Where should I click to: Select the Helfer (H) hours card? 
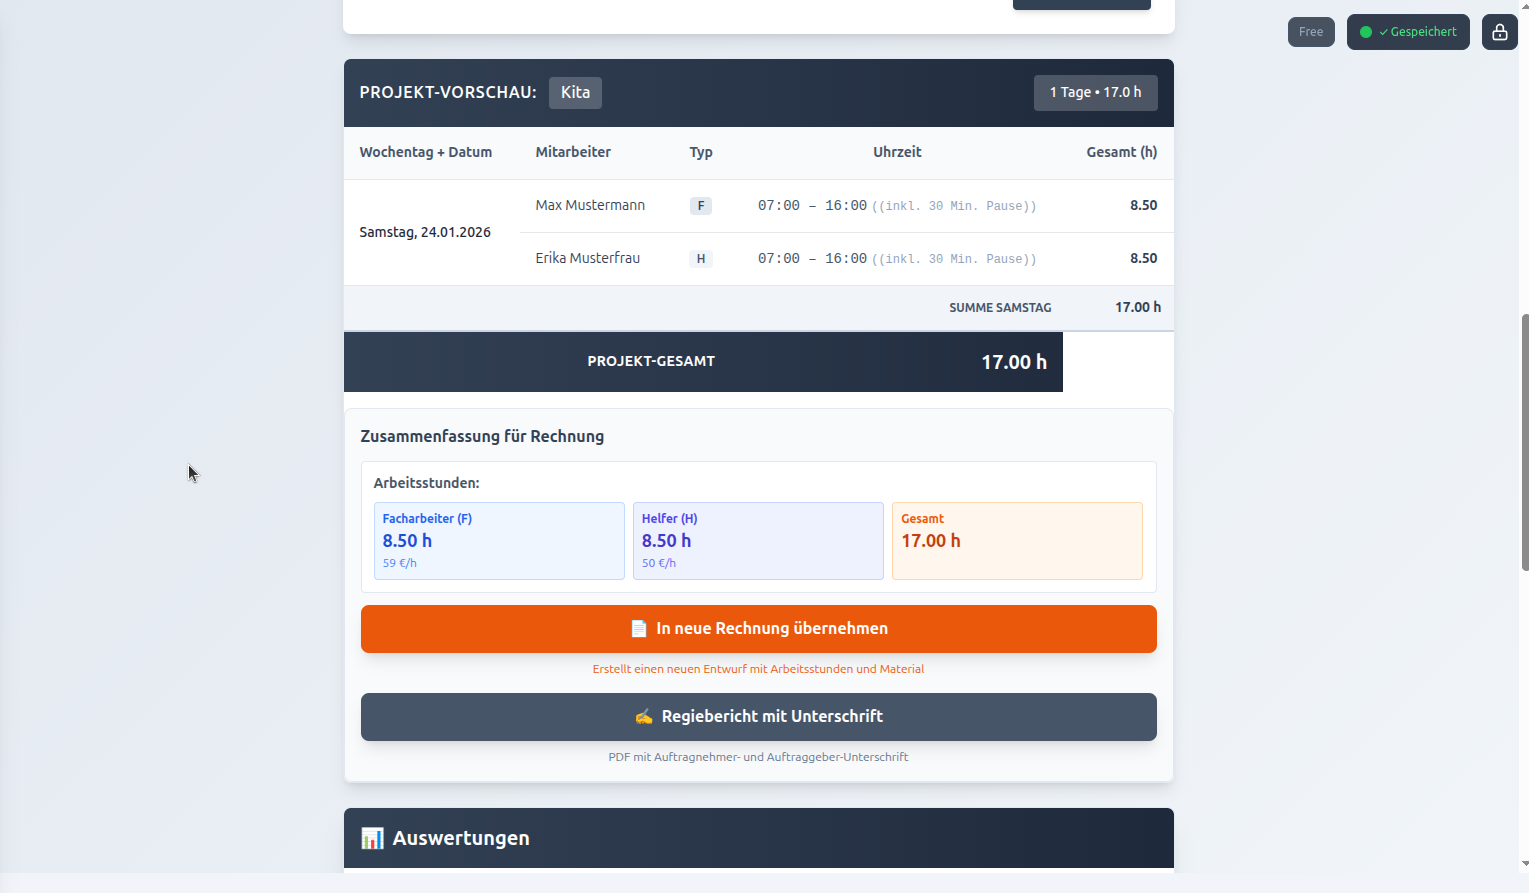(x=757, y=541)
